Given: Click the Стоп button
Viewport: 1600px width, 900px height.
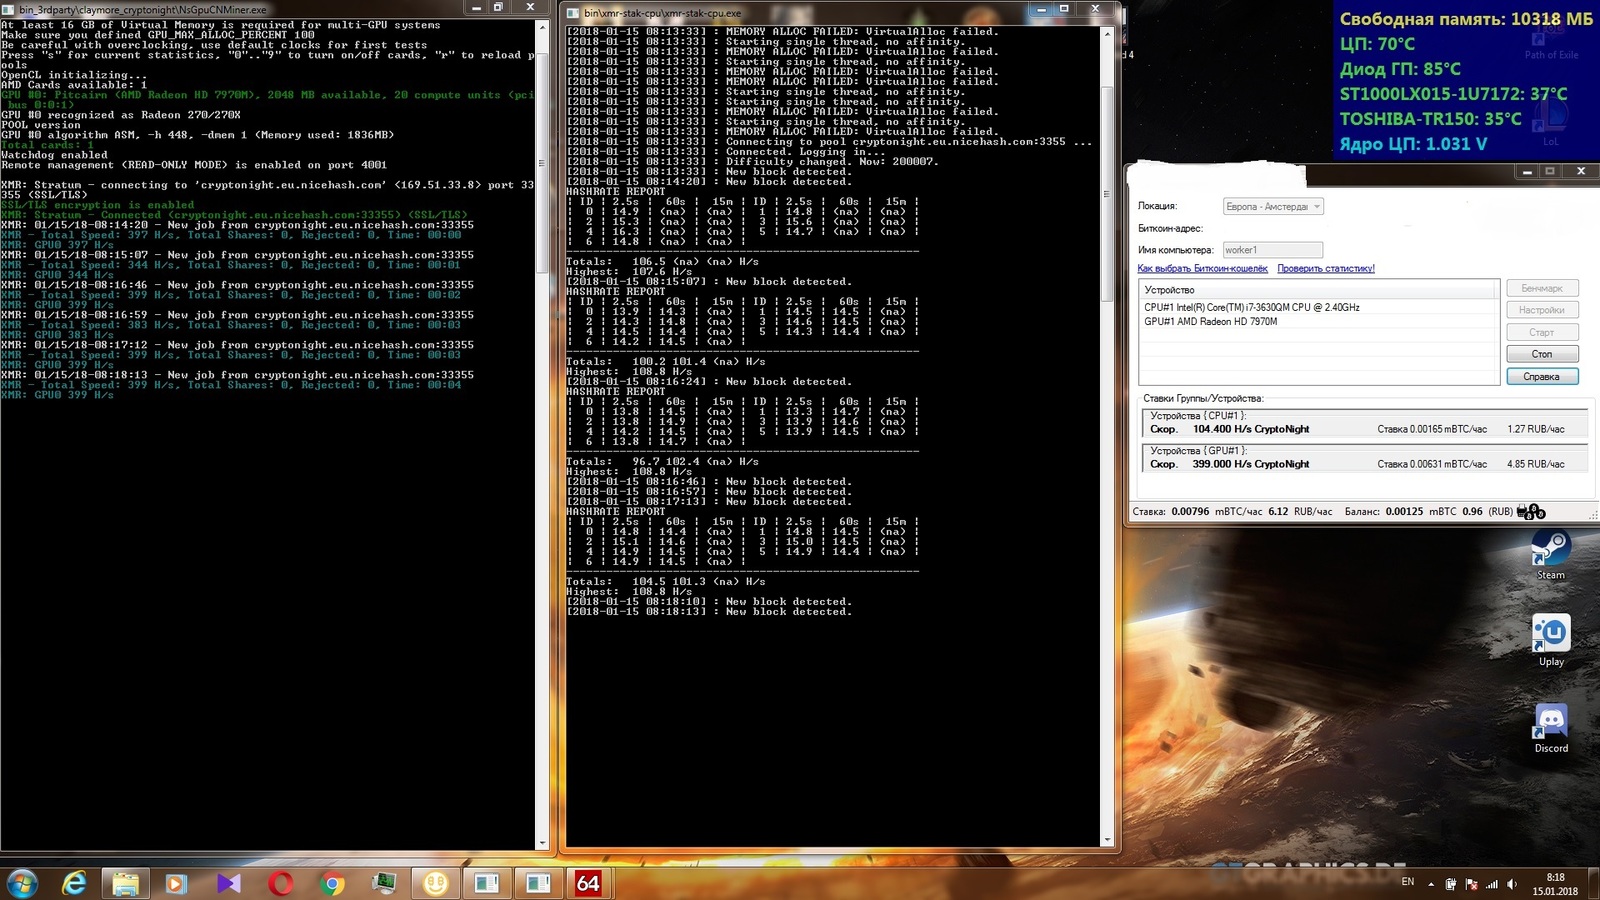Looking at the screenshot, I should click(x=1542, y=354).
